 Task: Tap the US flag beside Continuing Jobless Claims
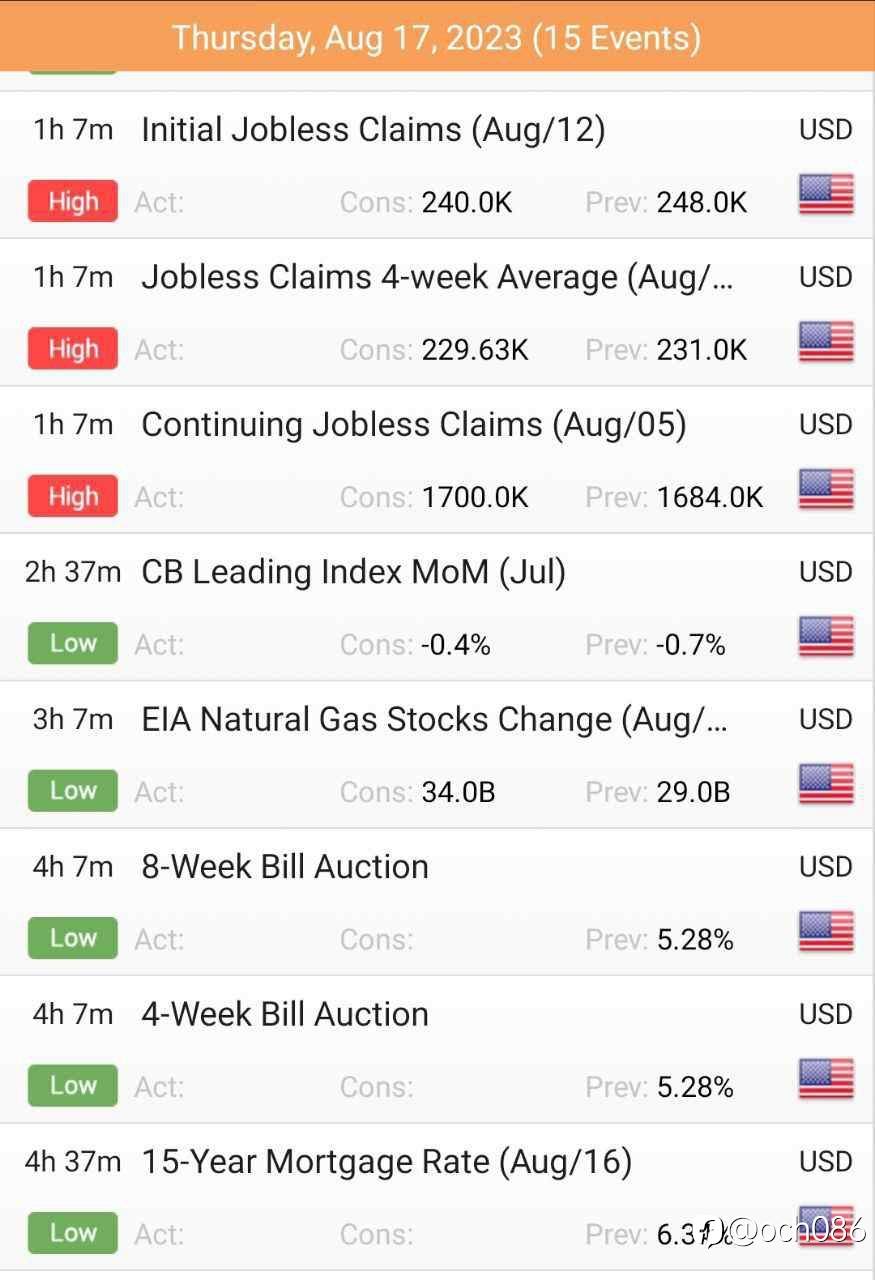[x=826, y=490]
